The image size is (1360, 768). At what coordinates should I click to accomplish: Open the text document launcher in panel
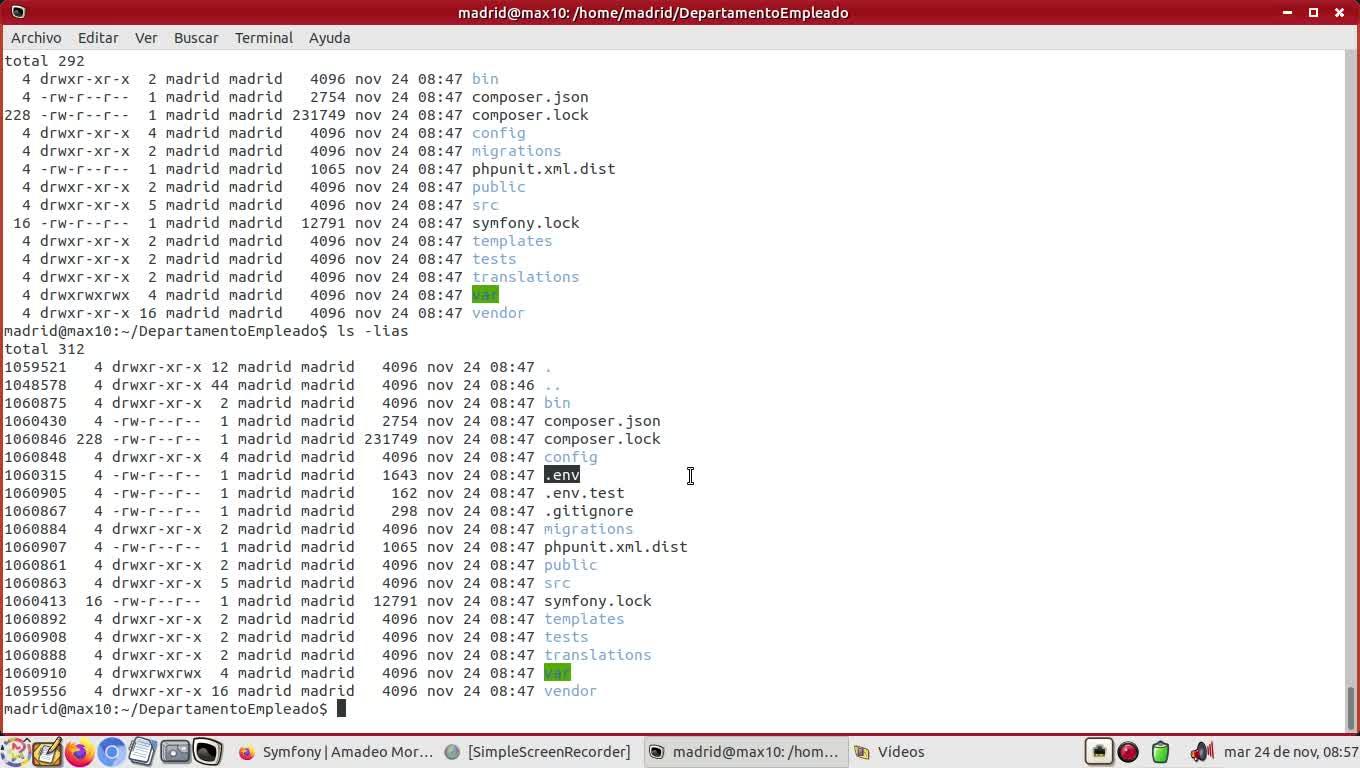pyautogui.click(x=142, y=752)
